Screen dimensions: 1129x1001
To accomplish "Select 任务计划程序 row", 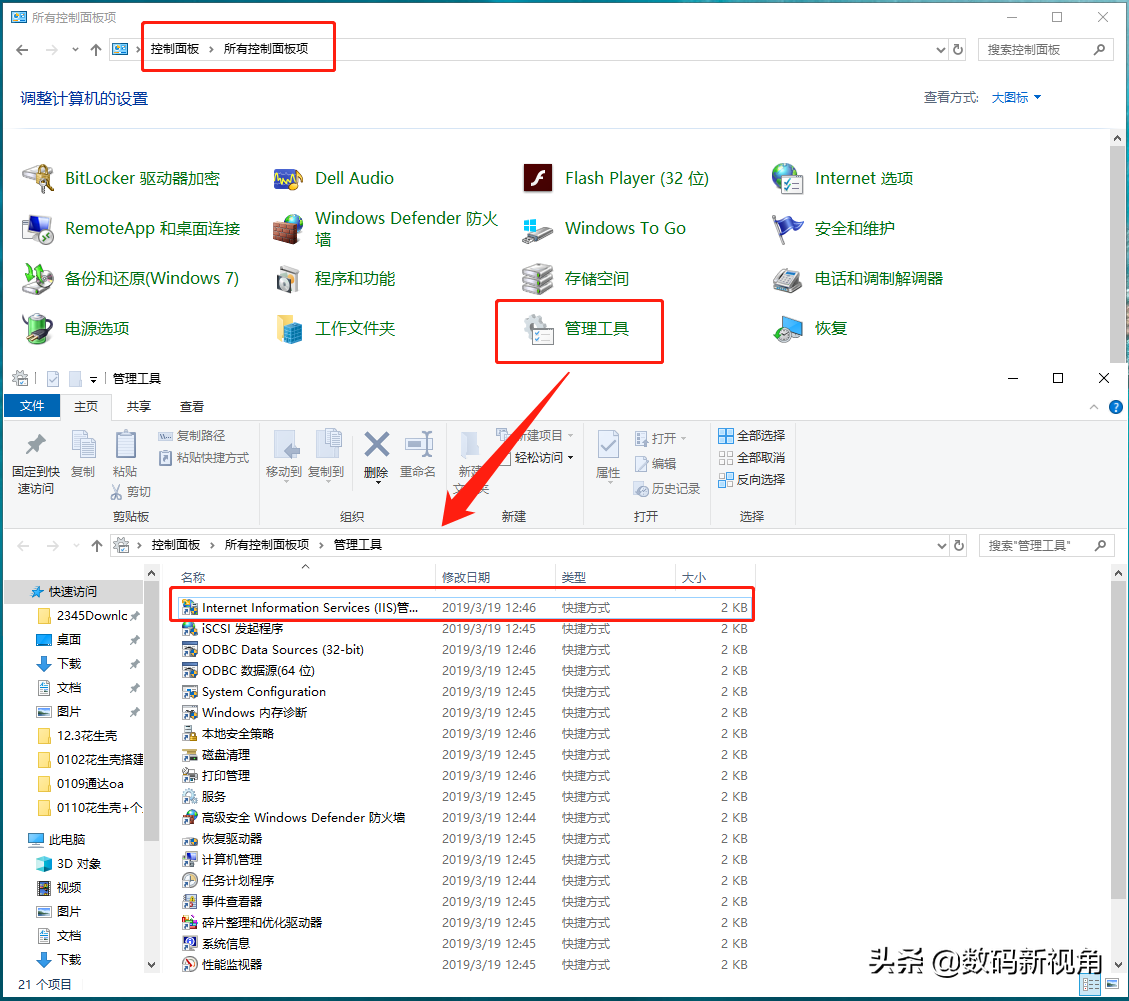I will pyautogui.click(x=462, y=881).
